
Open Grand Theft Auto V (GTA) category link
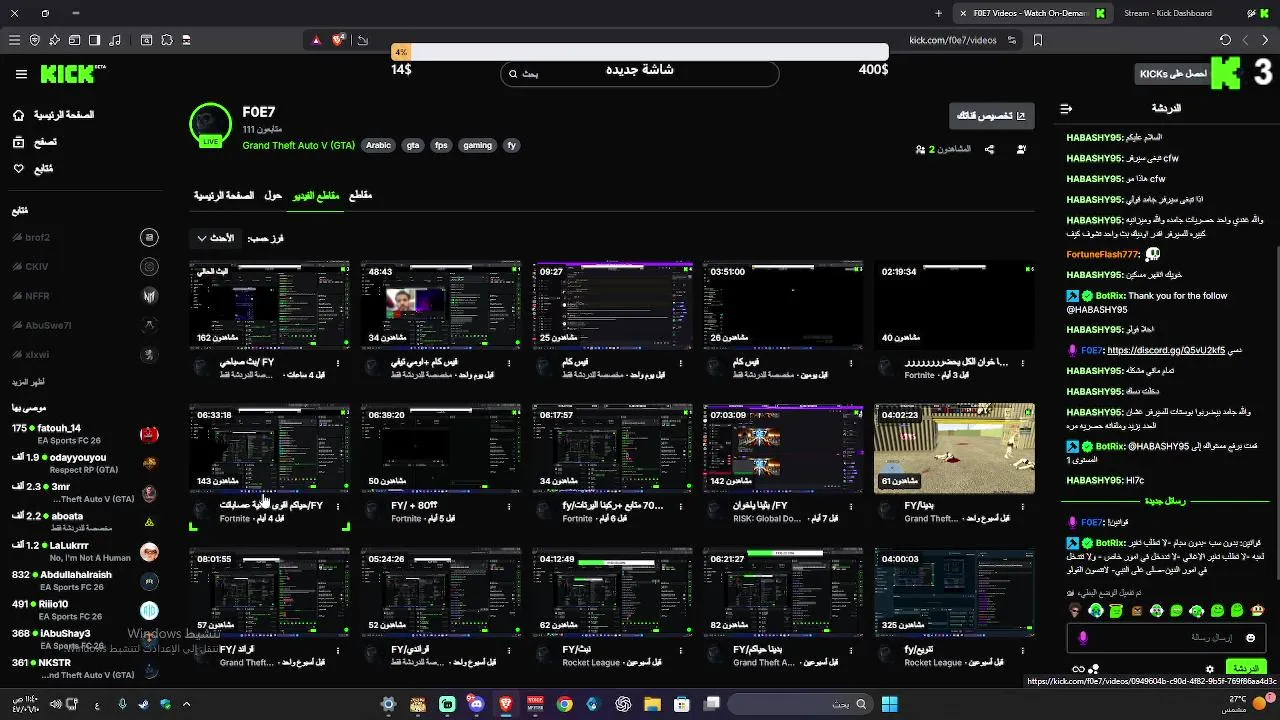click(298, 145)
